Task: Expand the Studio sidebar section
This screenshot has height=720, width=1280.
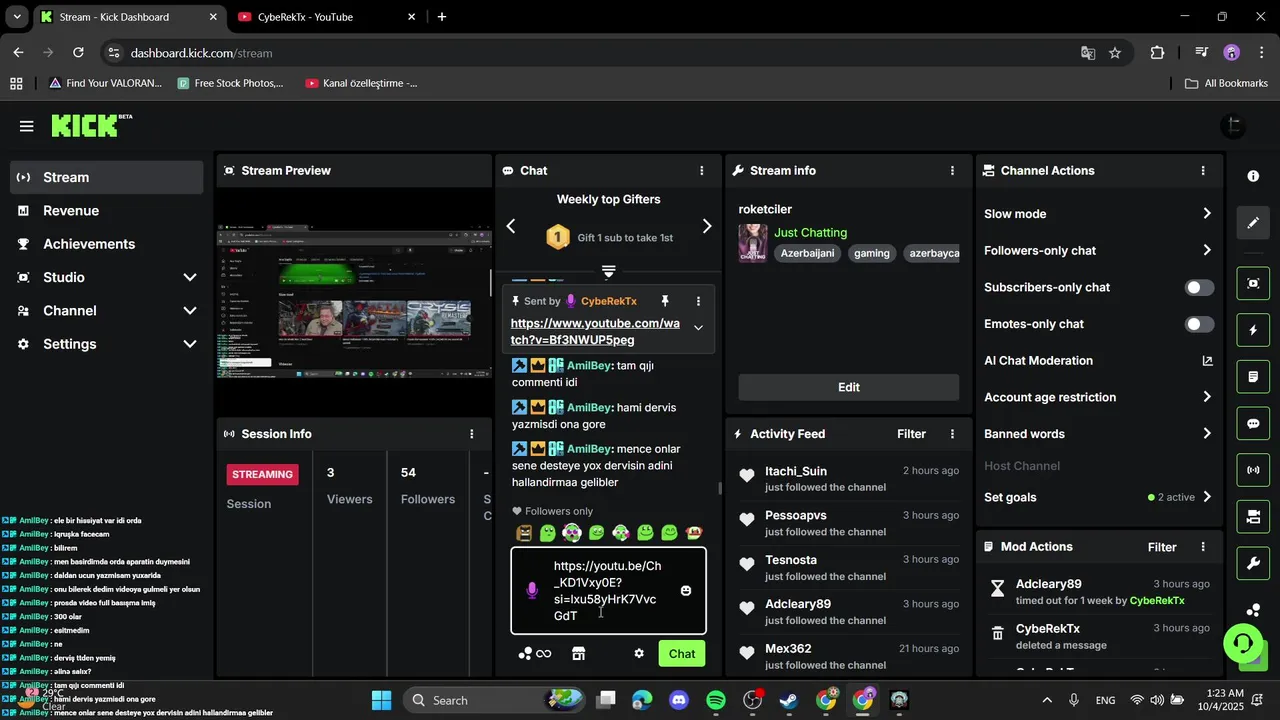Action: click(190, 277)
